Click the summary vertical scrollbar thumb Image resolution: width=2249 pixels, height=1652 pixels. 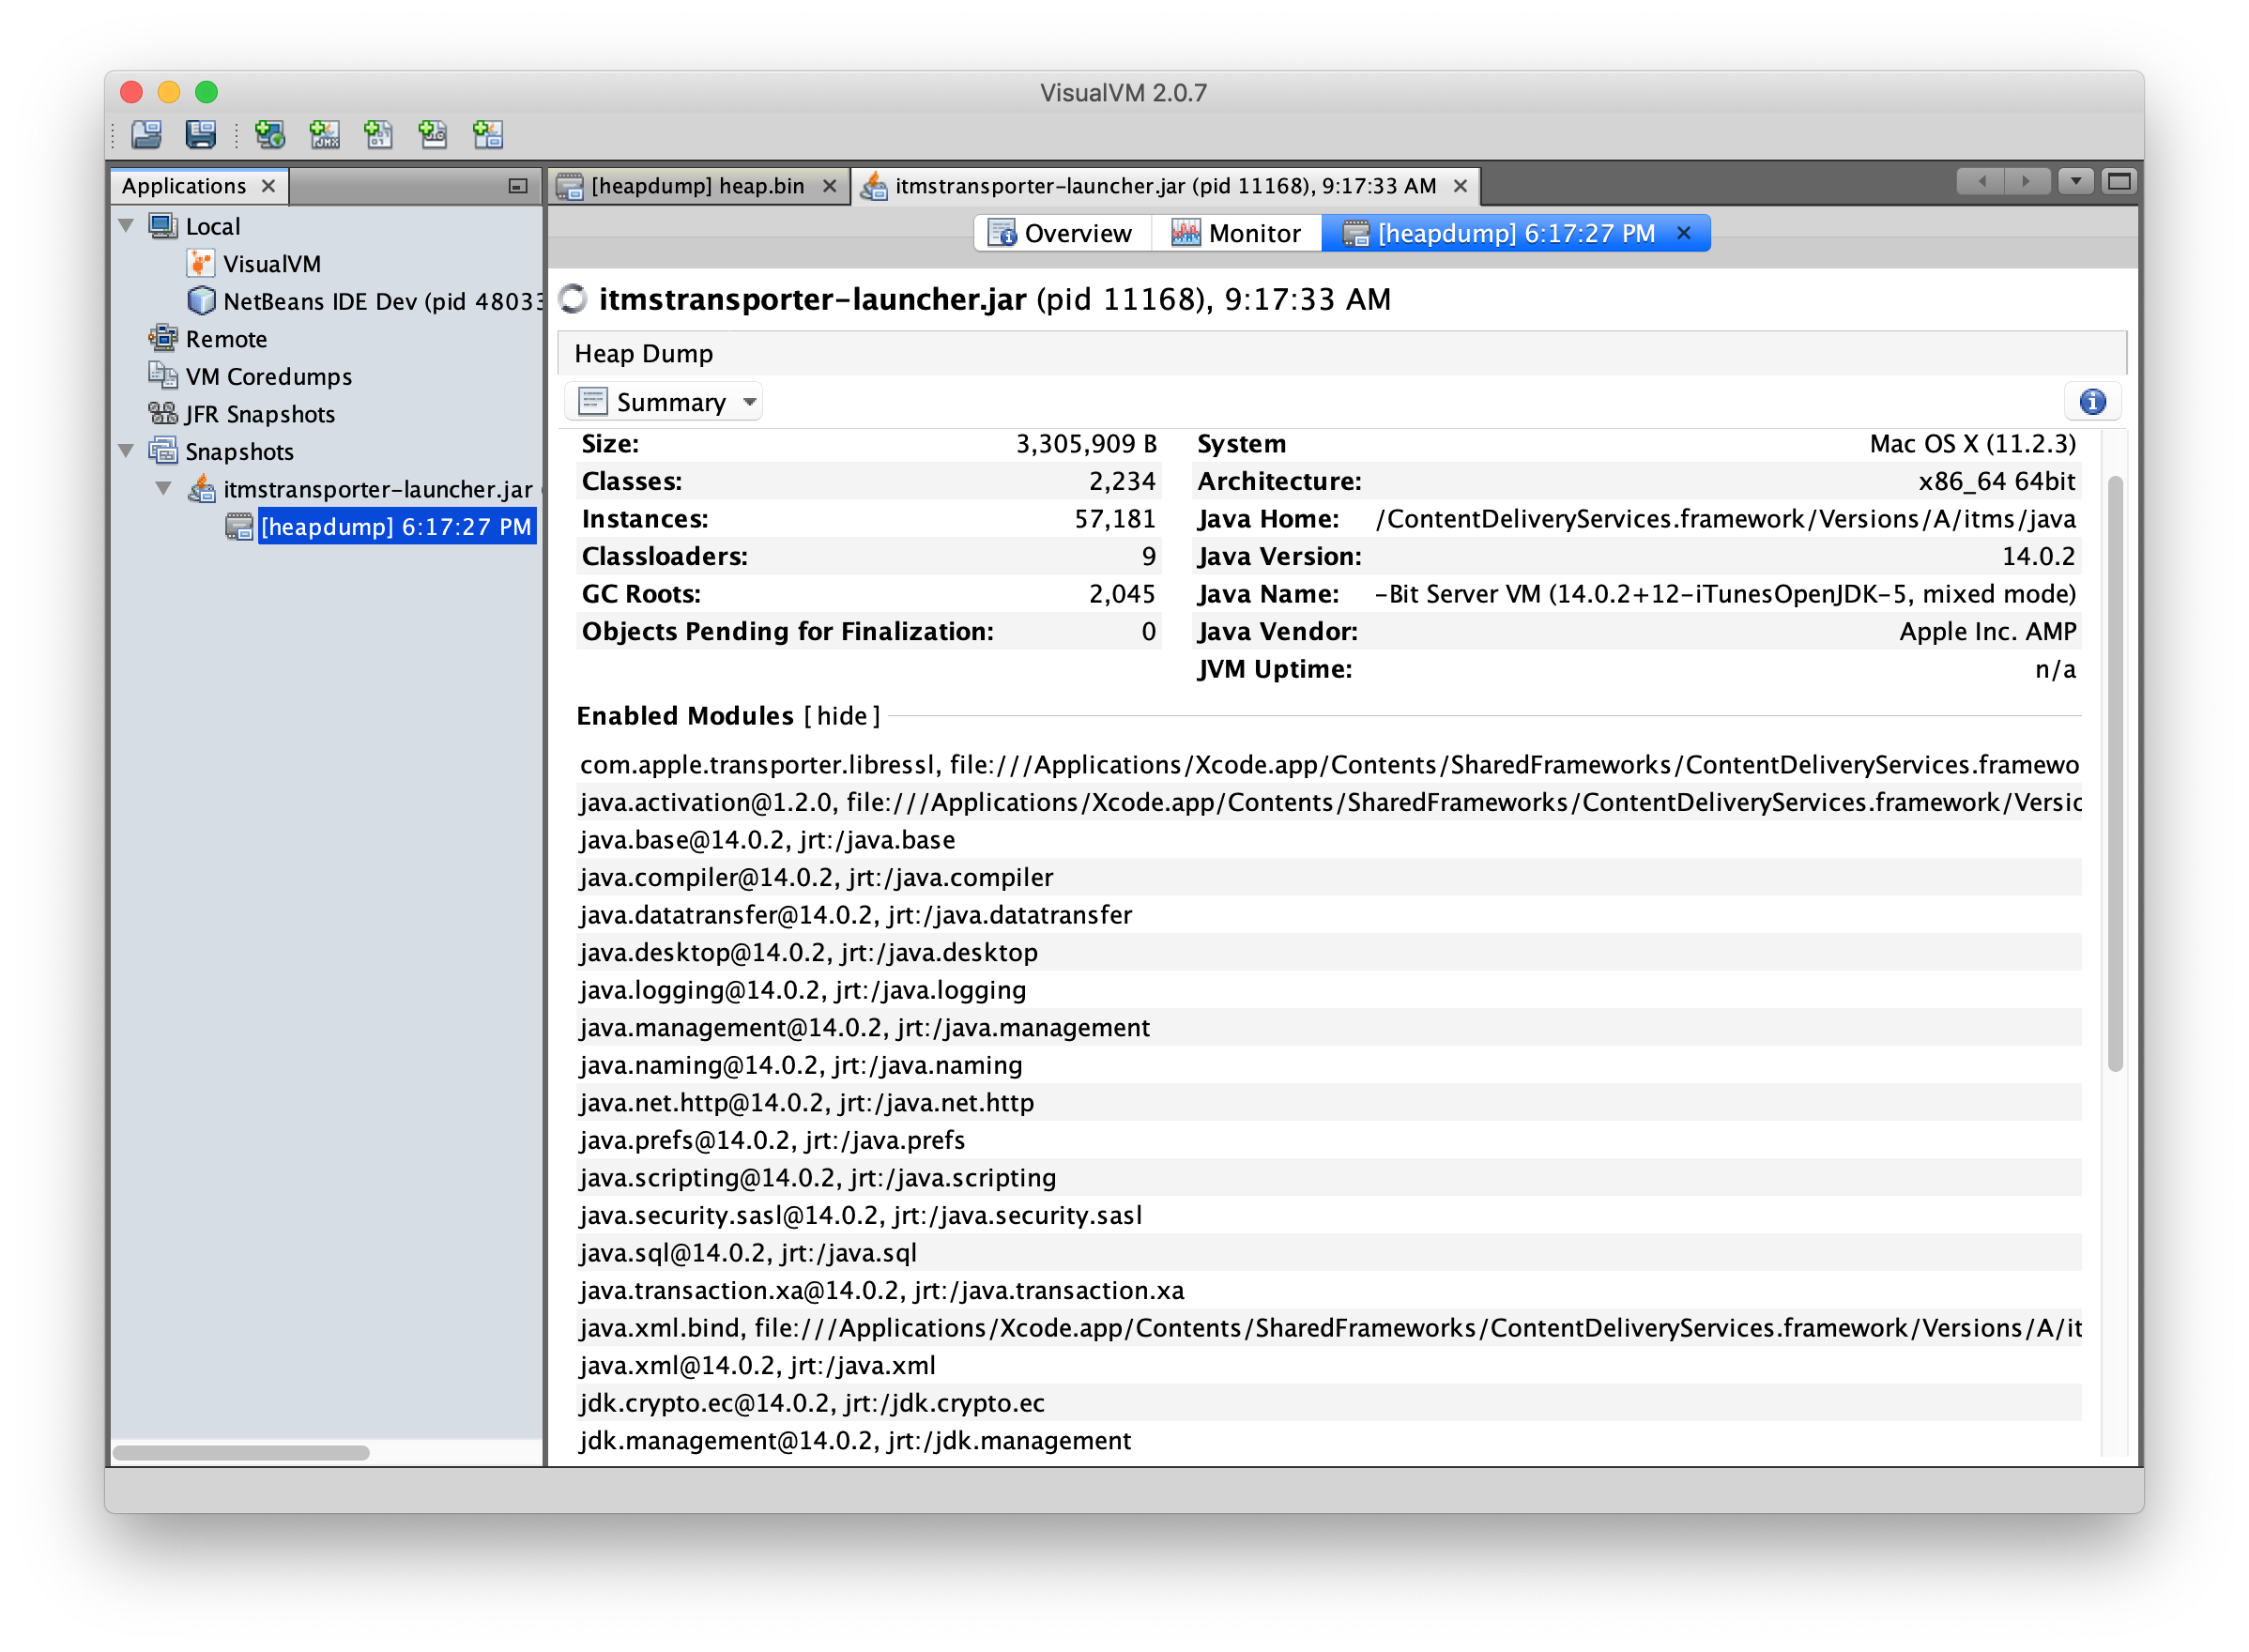tap(2114, 773)
